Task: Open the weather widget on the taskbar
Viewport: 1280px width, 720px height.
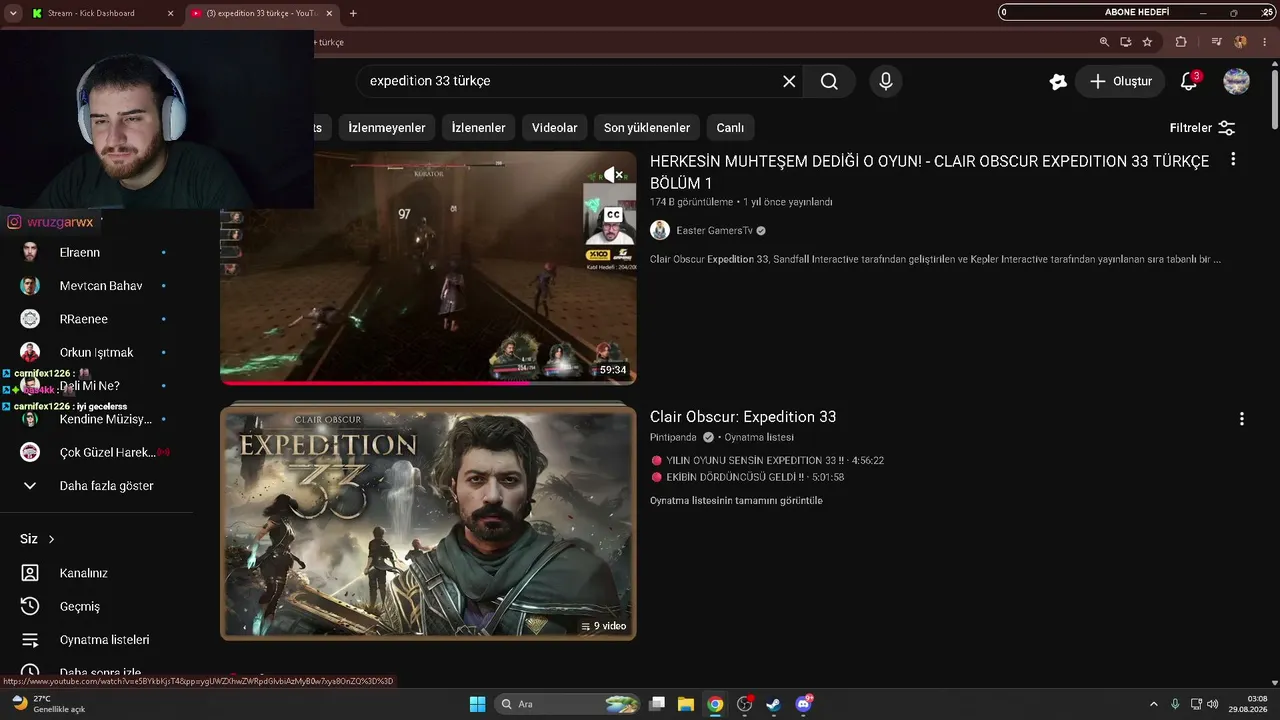Action: (x=47, y=704)
